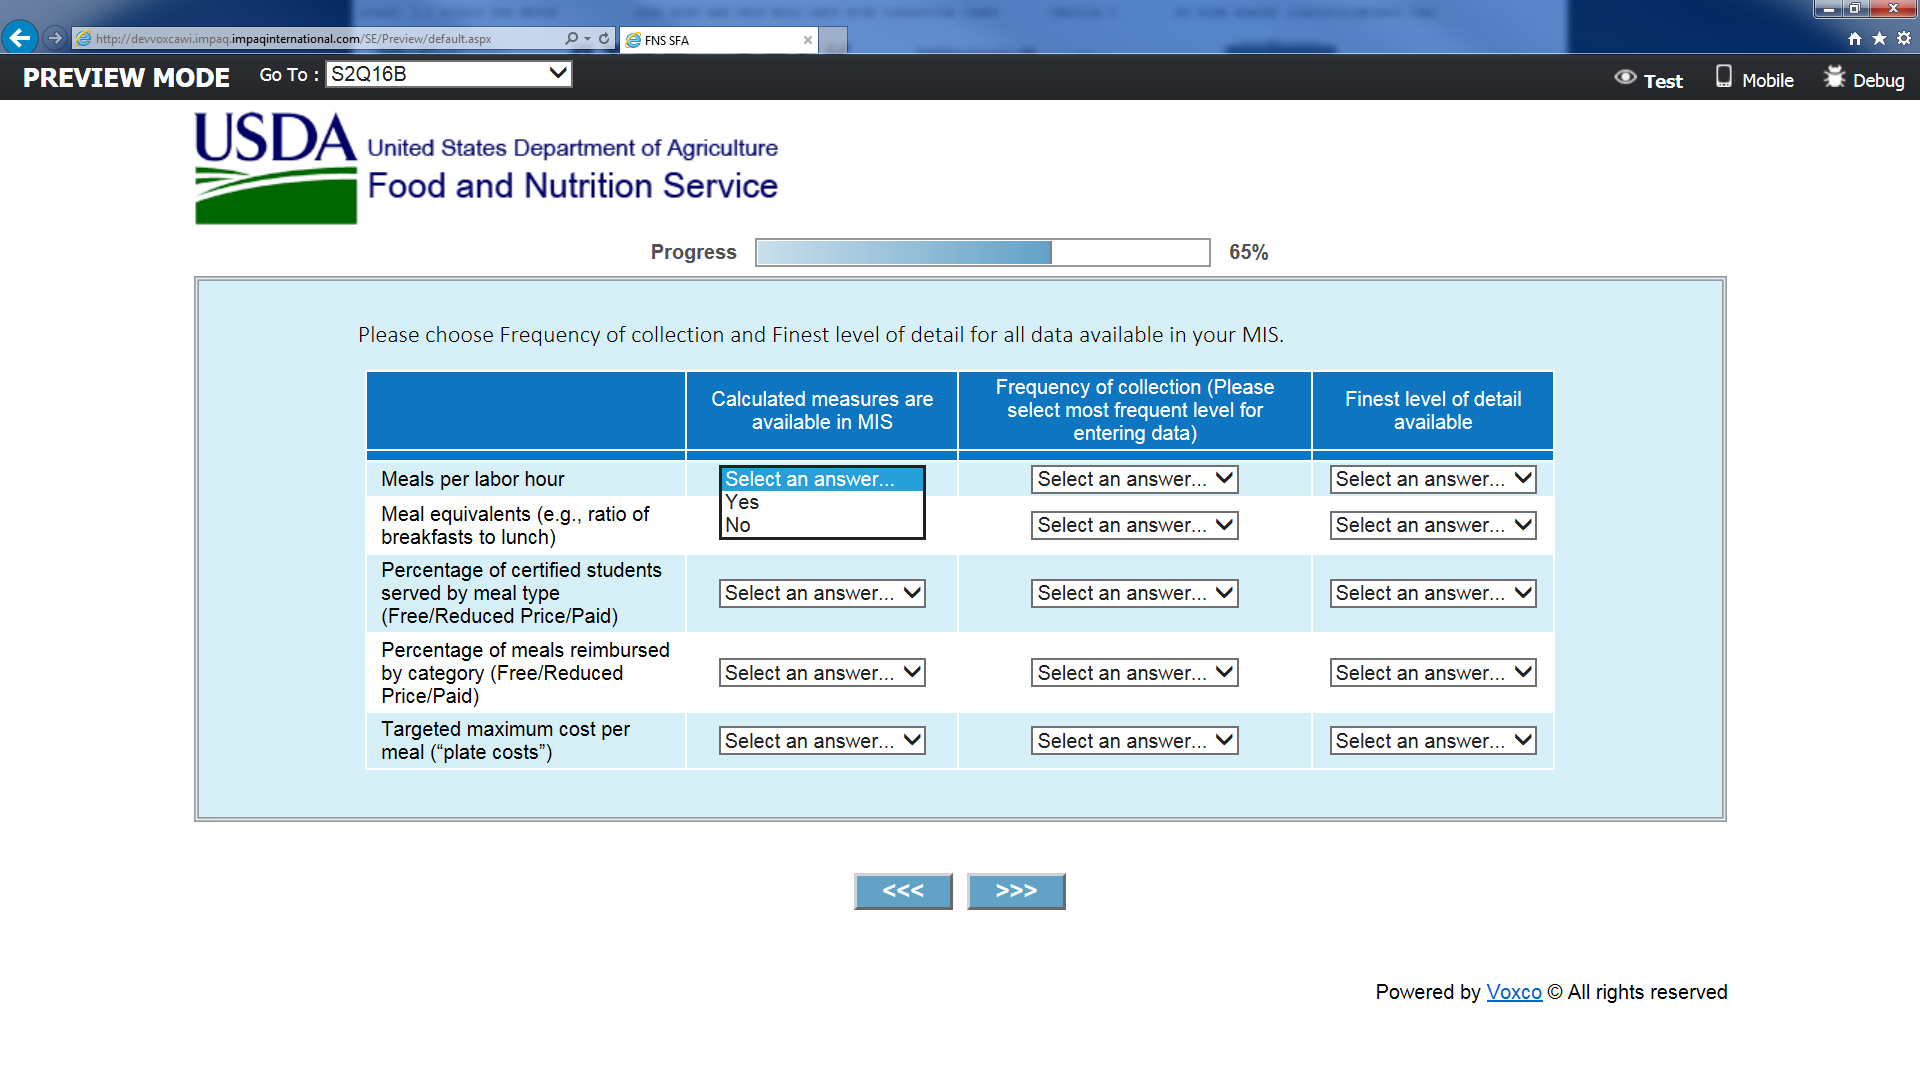Screen dimensions: 1920x1080
Task: Click the favorites star icon
Action: click(x=1879, y=38)
